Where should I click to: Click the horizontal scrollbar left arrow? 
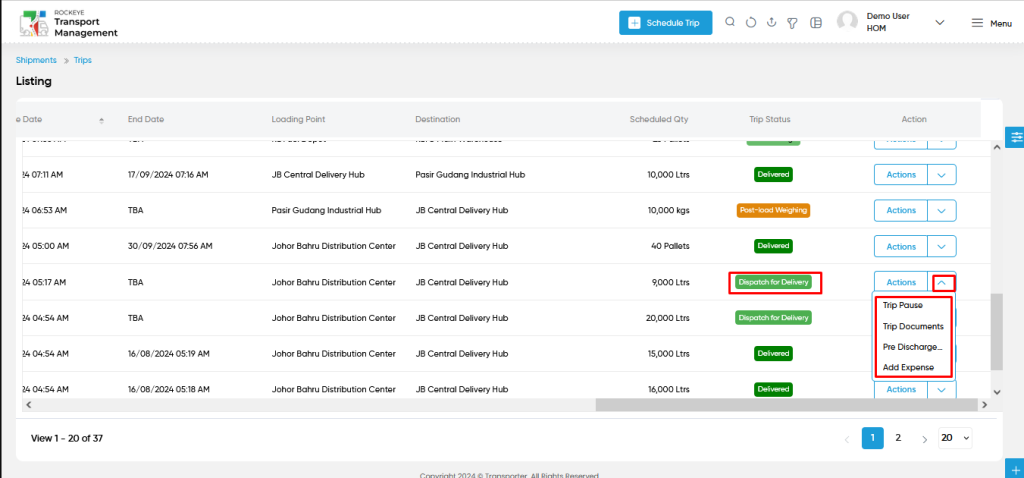point(29,405)
